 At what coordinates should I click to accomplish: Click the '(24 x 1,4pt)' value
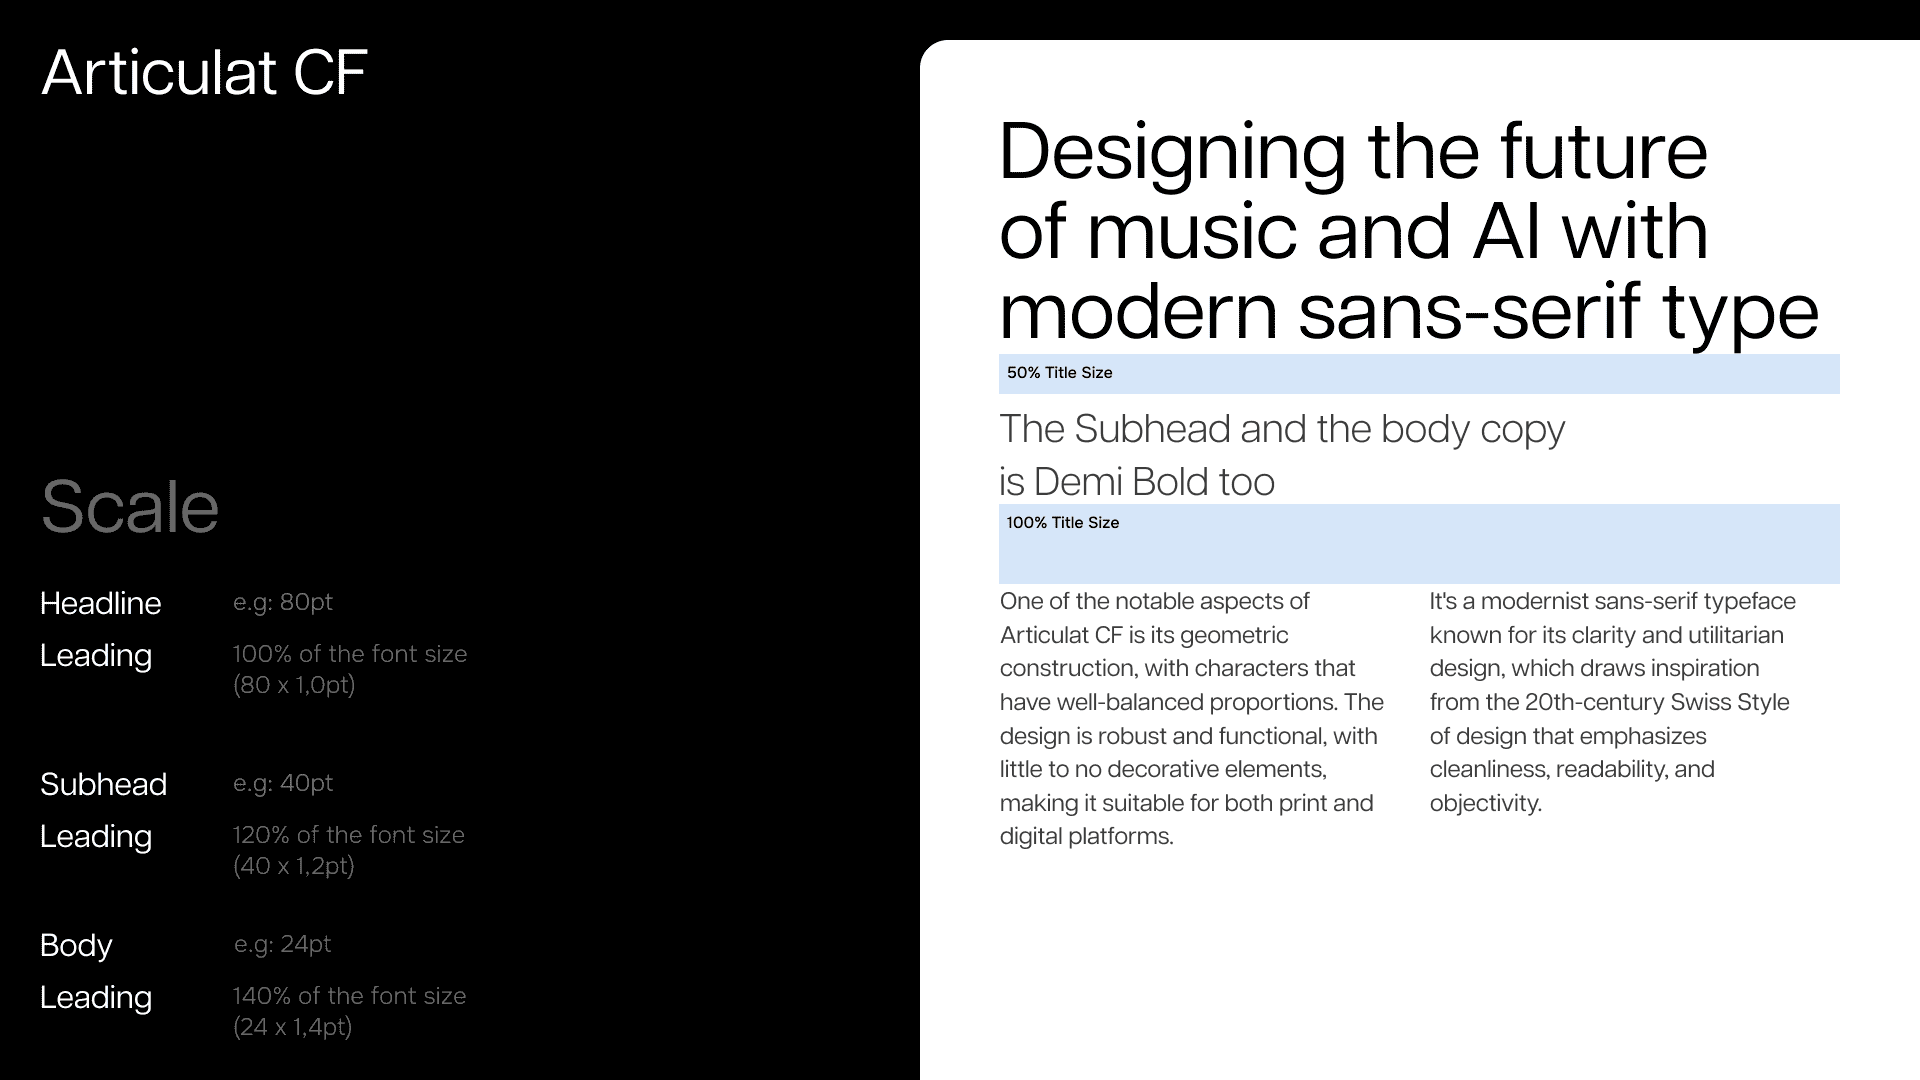coord(293,1027)
